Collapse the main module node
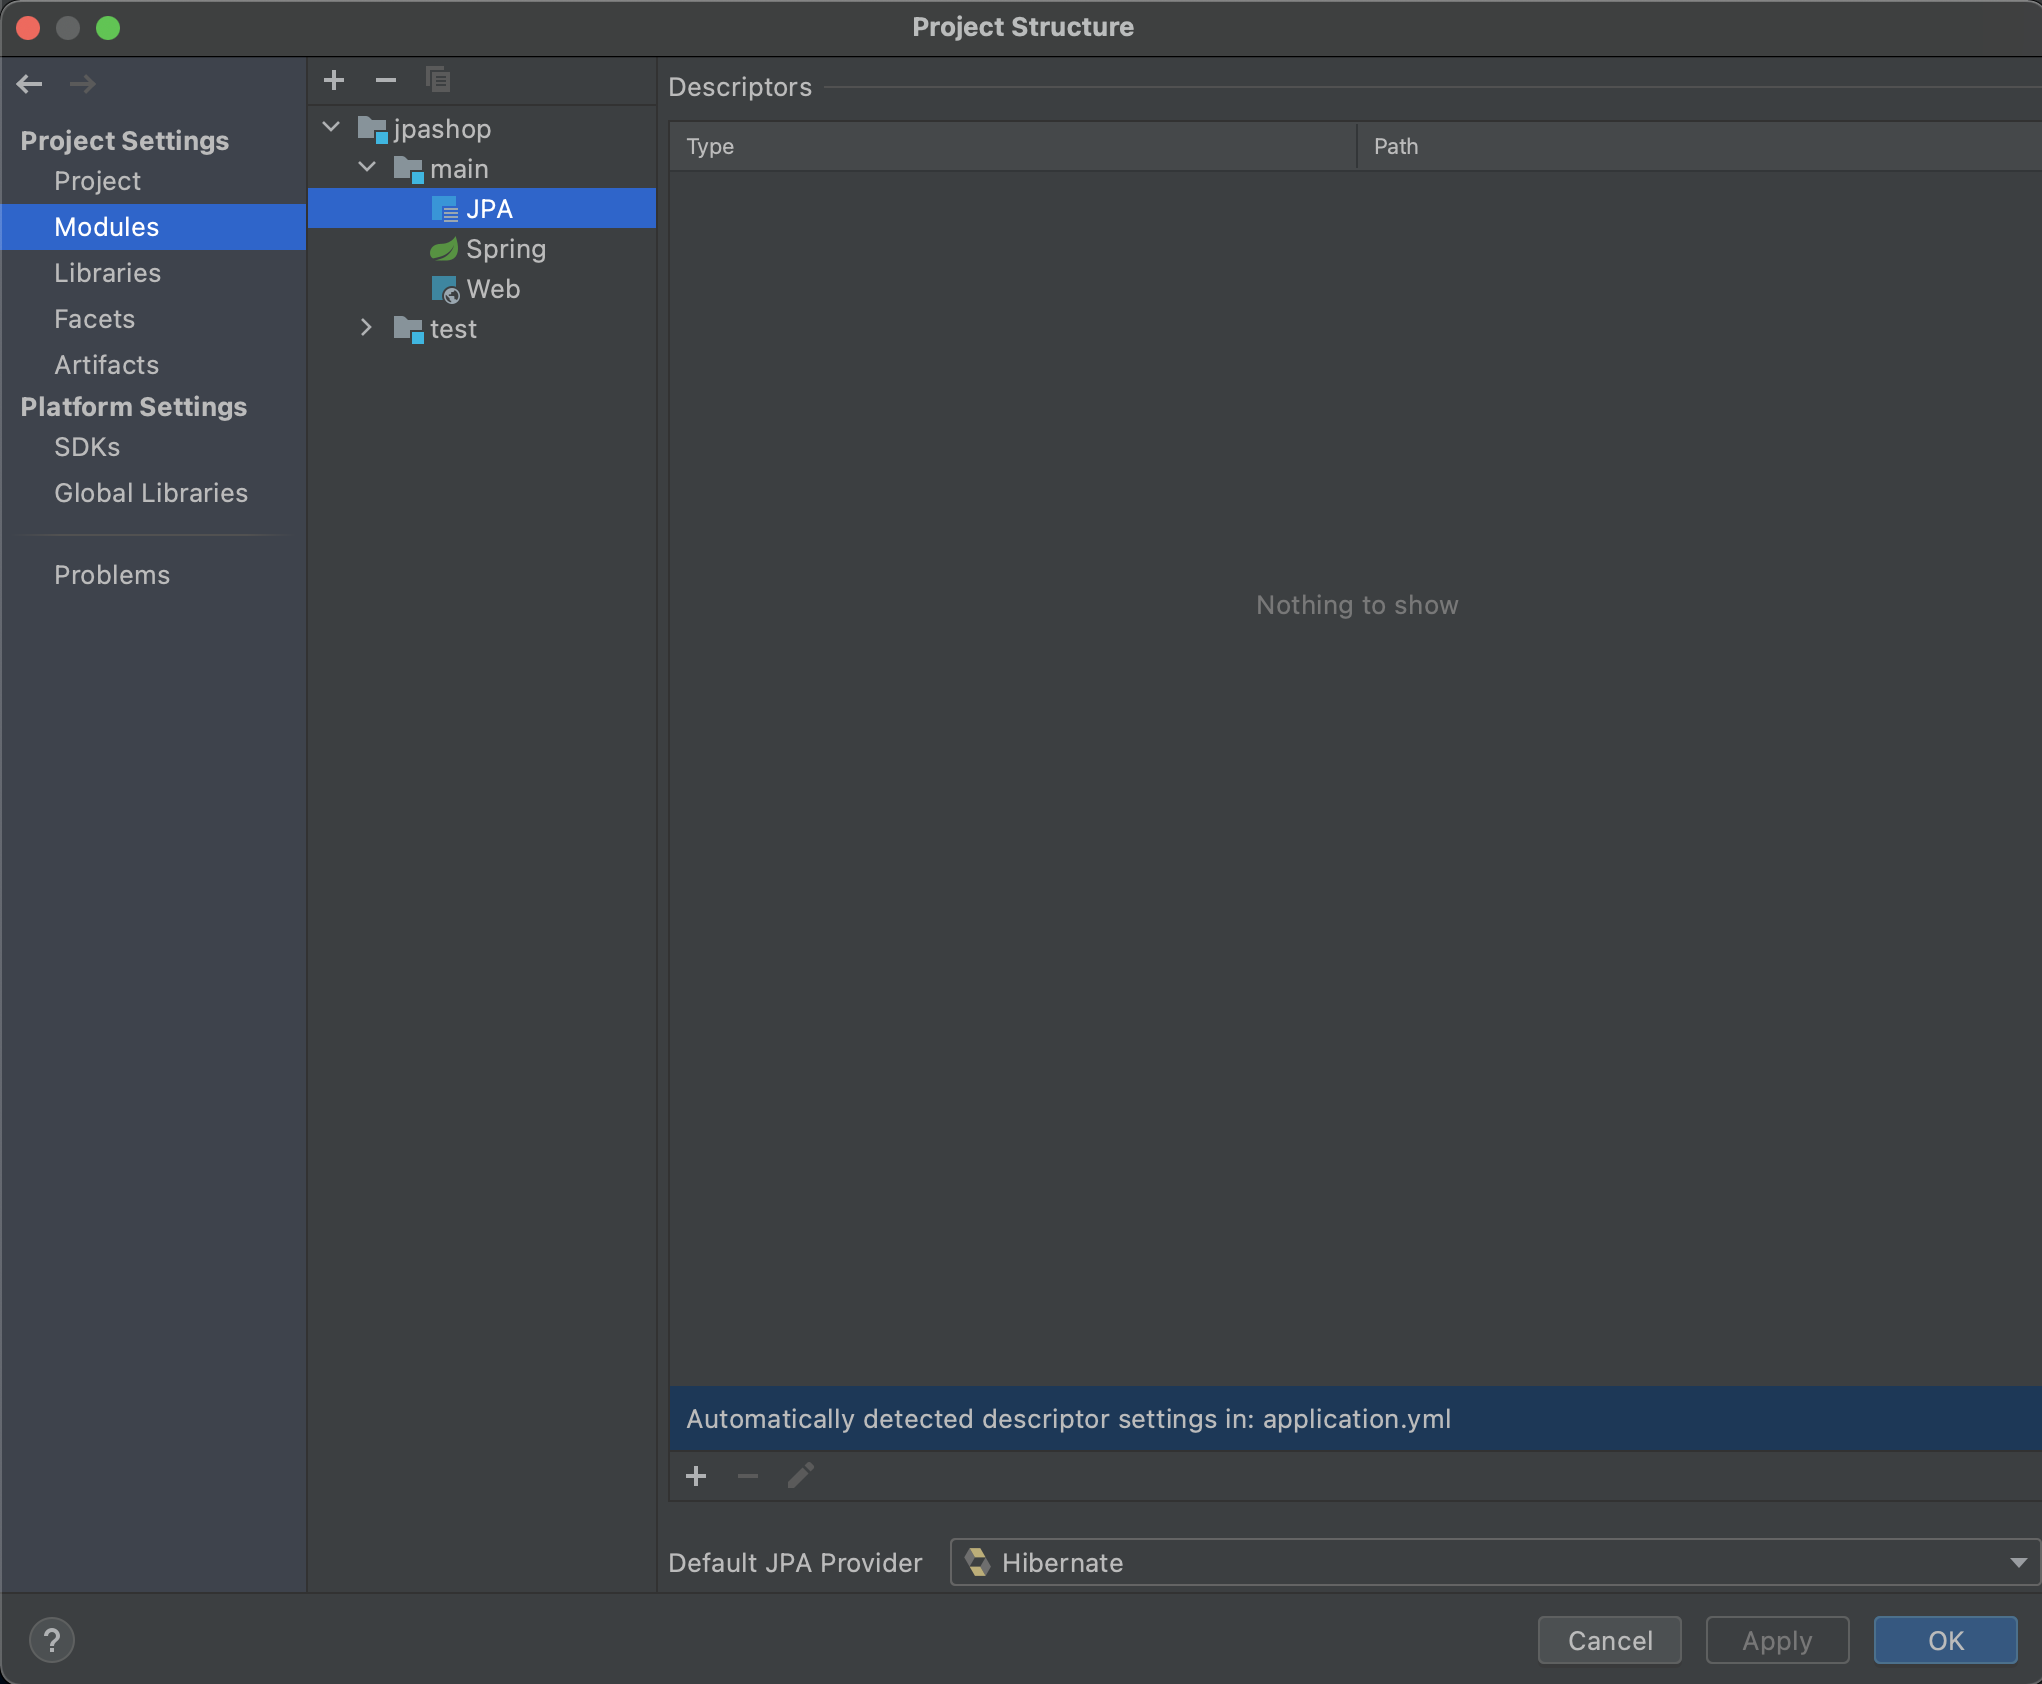This screenshot has height=1684, width=2042. coord(367,168)
